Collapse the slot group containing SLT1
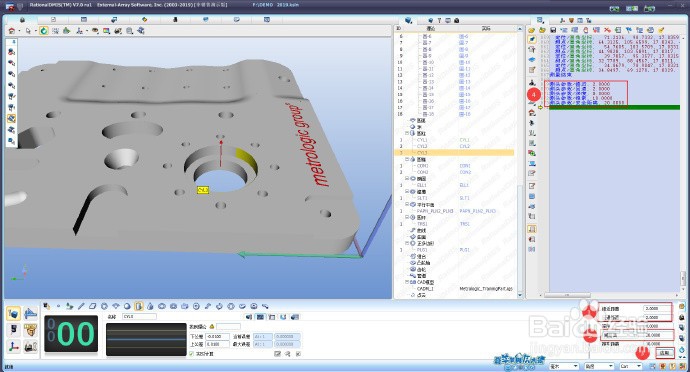 [x=407, y=192]
